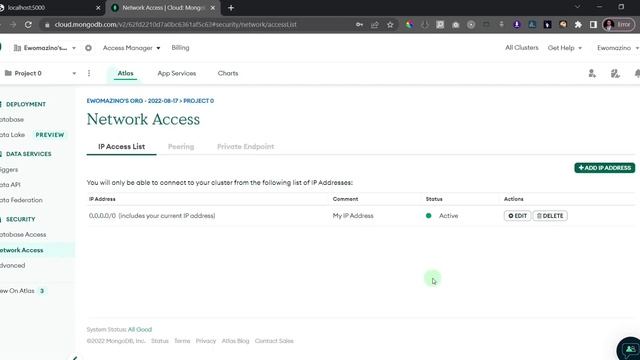Click the Ewomazino's Org breadcrumb link

(132, 101)
